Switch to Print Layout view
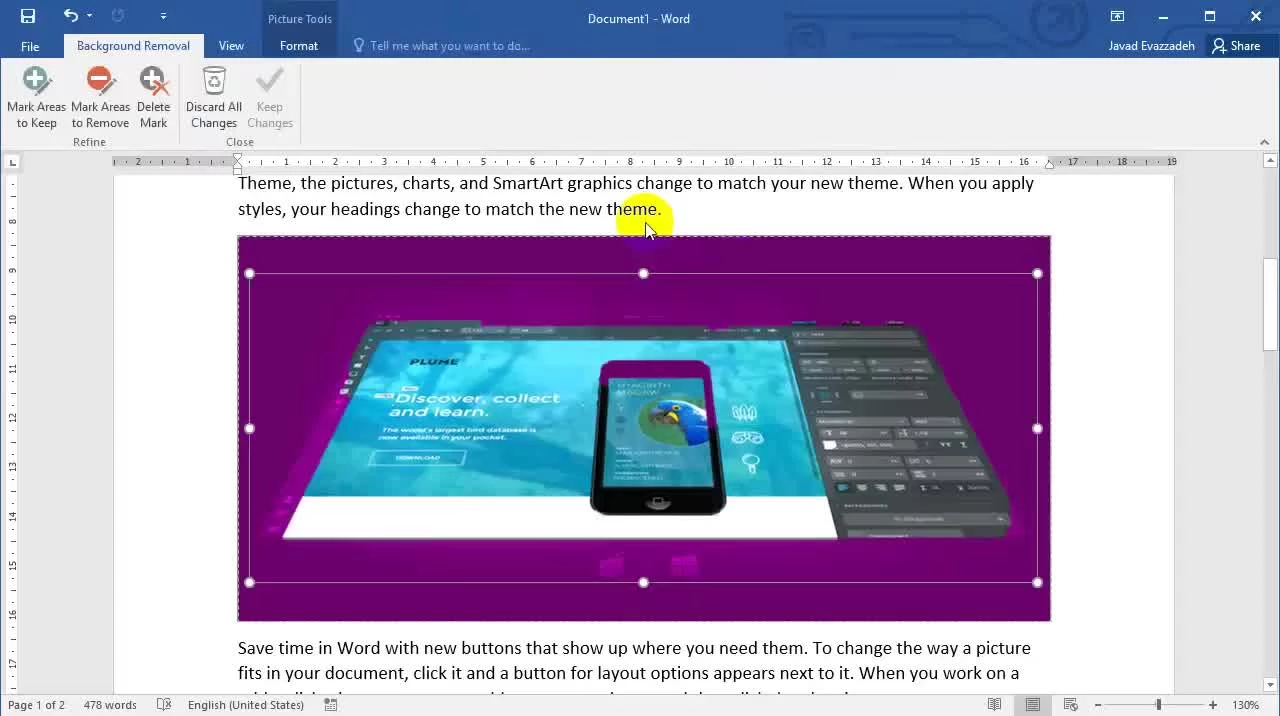Viewport: 1280px width, 716px height. click(1032, 705)
